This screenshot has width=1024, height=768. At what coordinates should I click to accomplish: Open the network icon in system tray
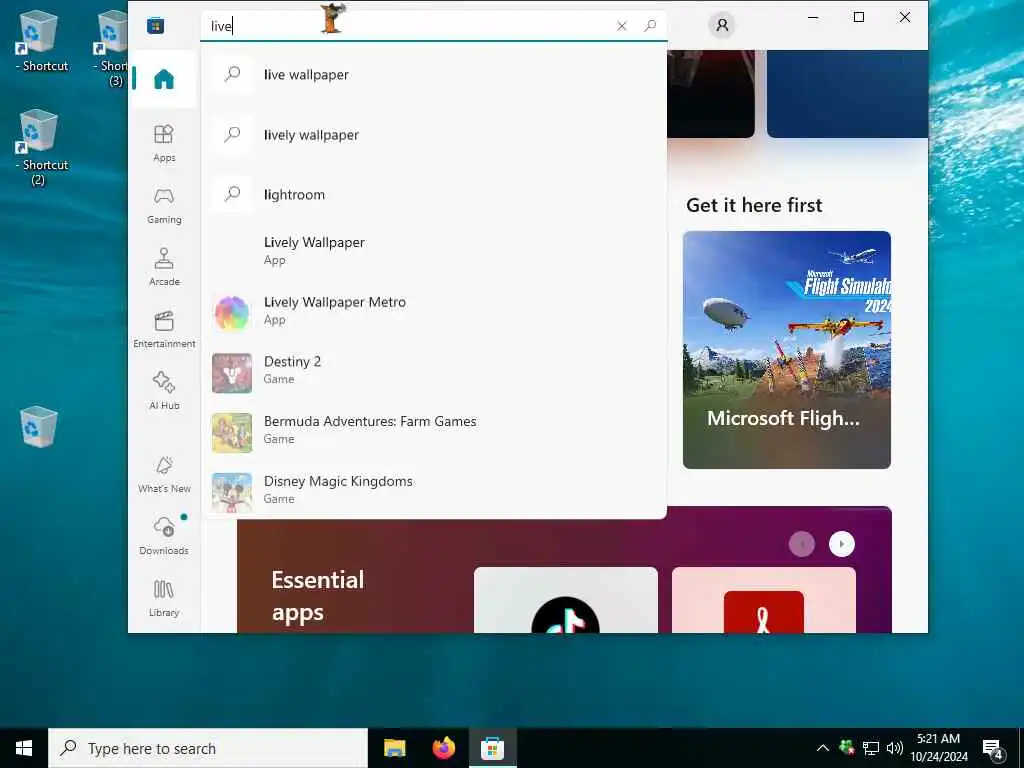pyautogui.click(x=871, y=748)
